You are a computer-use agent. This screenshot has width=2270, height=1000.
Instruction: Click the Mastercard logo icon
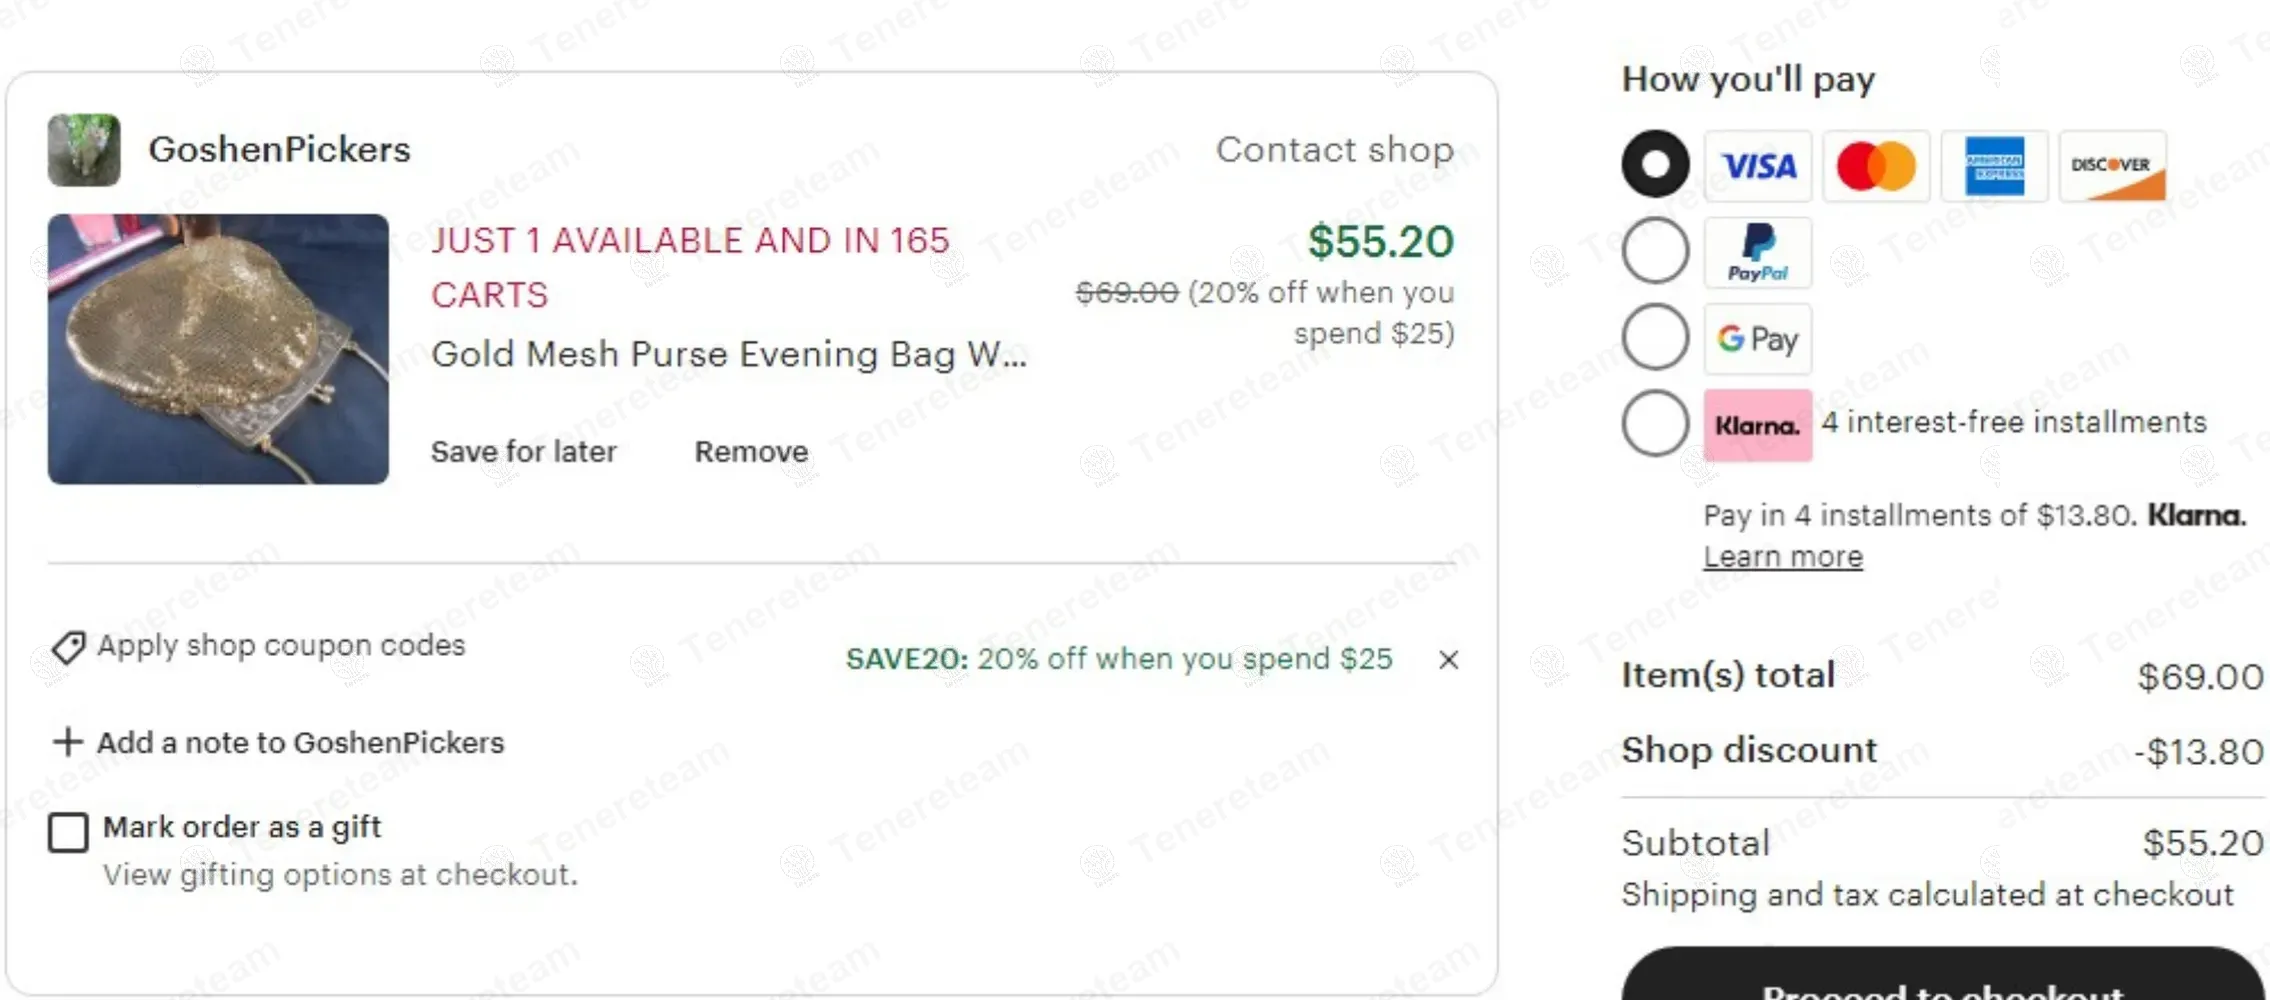click(1876, 165)
